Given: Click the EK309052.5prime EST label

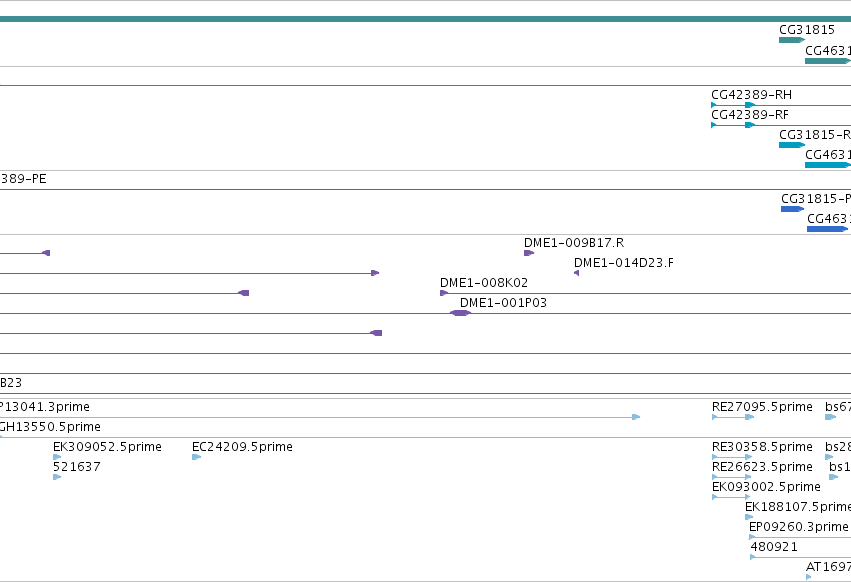Looking at the screenshot, I should click(x=107, y=447).
